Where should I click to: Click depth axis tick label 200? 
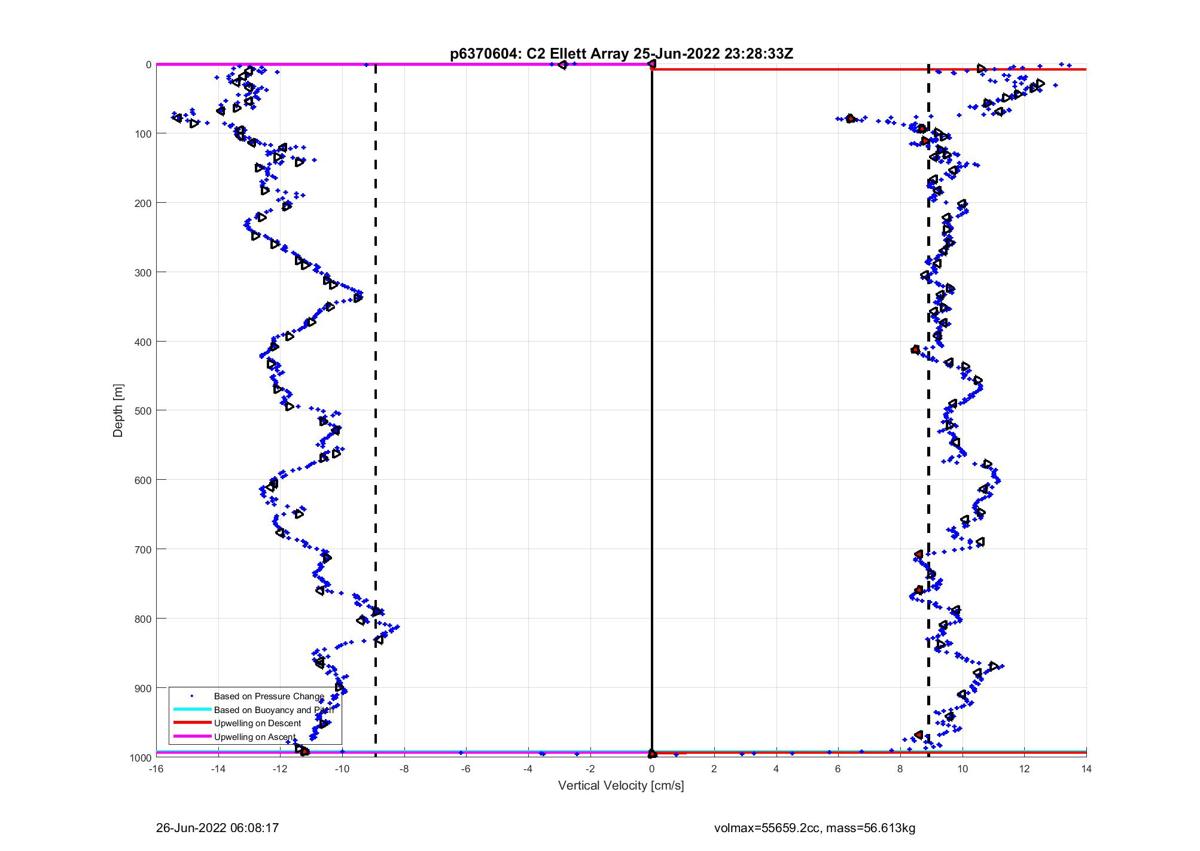coord(143,203)
